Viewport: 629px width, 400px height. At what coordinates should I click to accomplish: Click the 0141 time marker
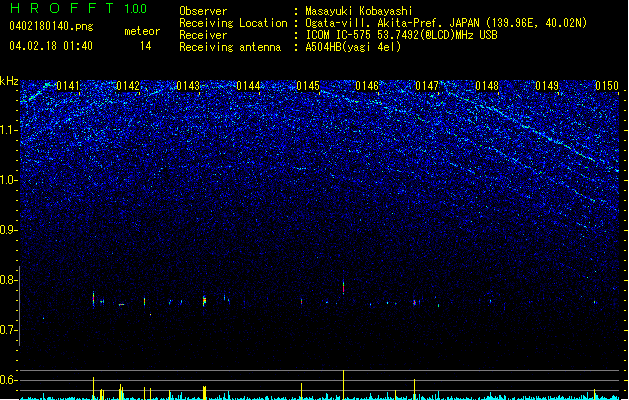[68, 86]
